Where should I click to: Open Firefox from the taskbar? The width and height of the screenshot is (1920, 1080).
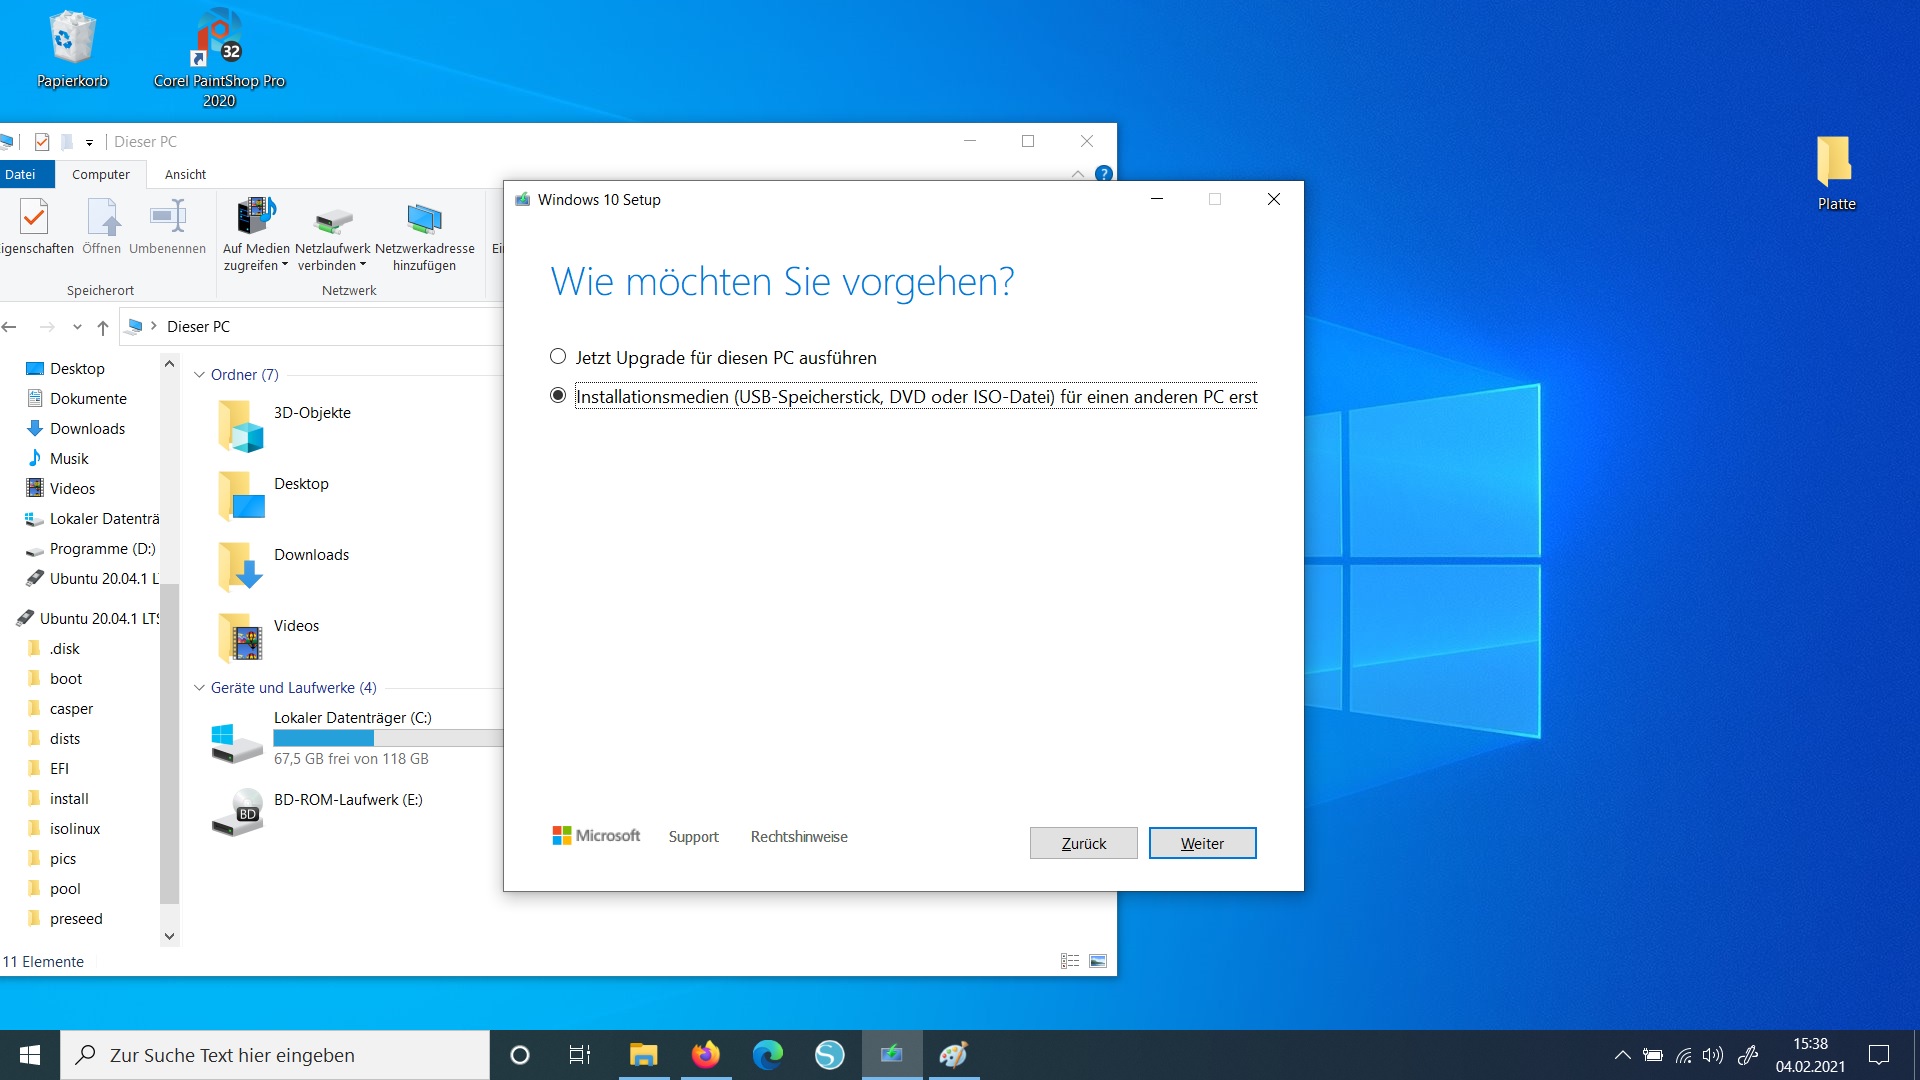point(705,1055)
